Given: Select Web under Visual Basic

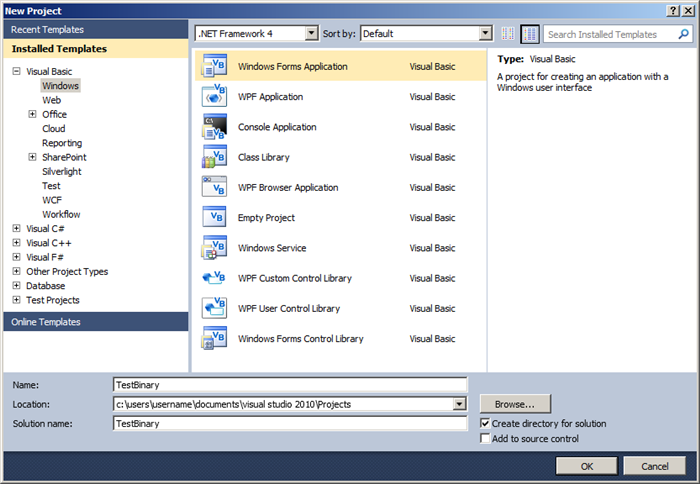Looking at the screenshot, I should tap(51, 100).
